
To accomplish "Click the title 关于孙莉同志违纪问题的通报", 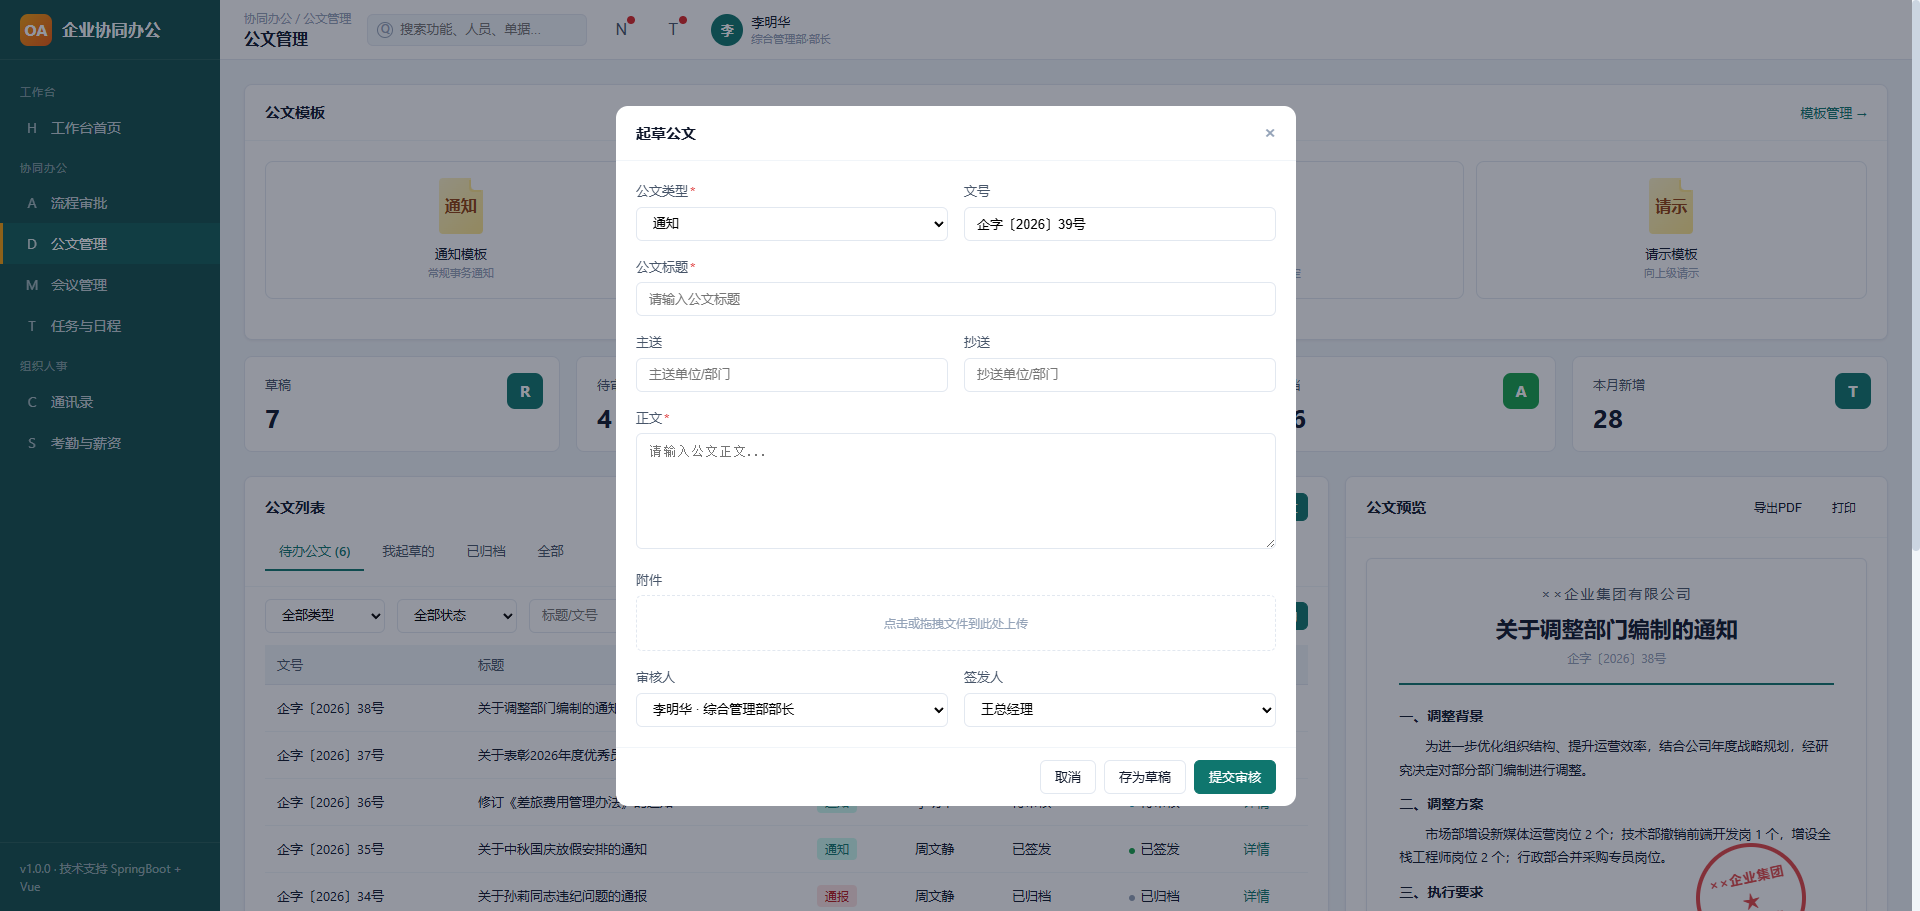I will coord(562,896).
